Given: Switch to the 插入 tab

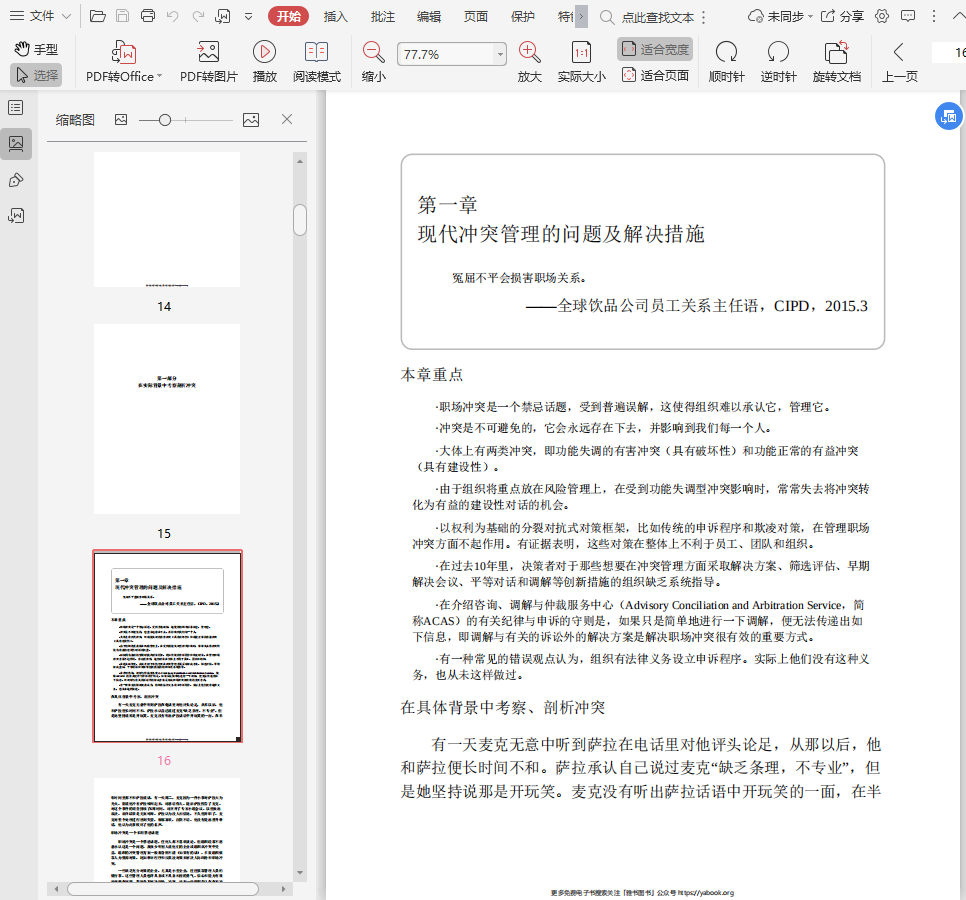Looking at the screenshot, I should (335, 17).
